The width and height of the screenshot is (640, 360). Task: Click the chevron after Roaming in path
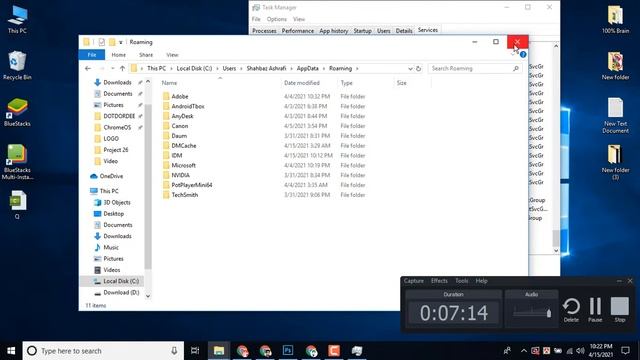357,69
